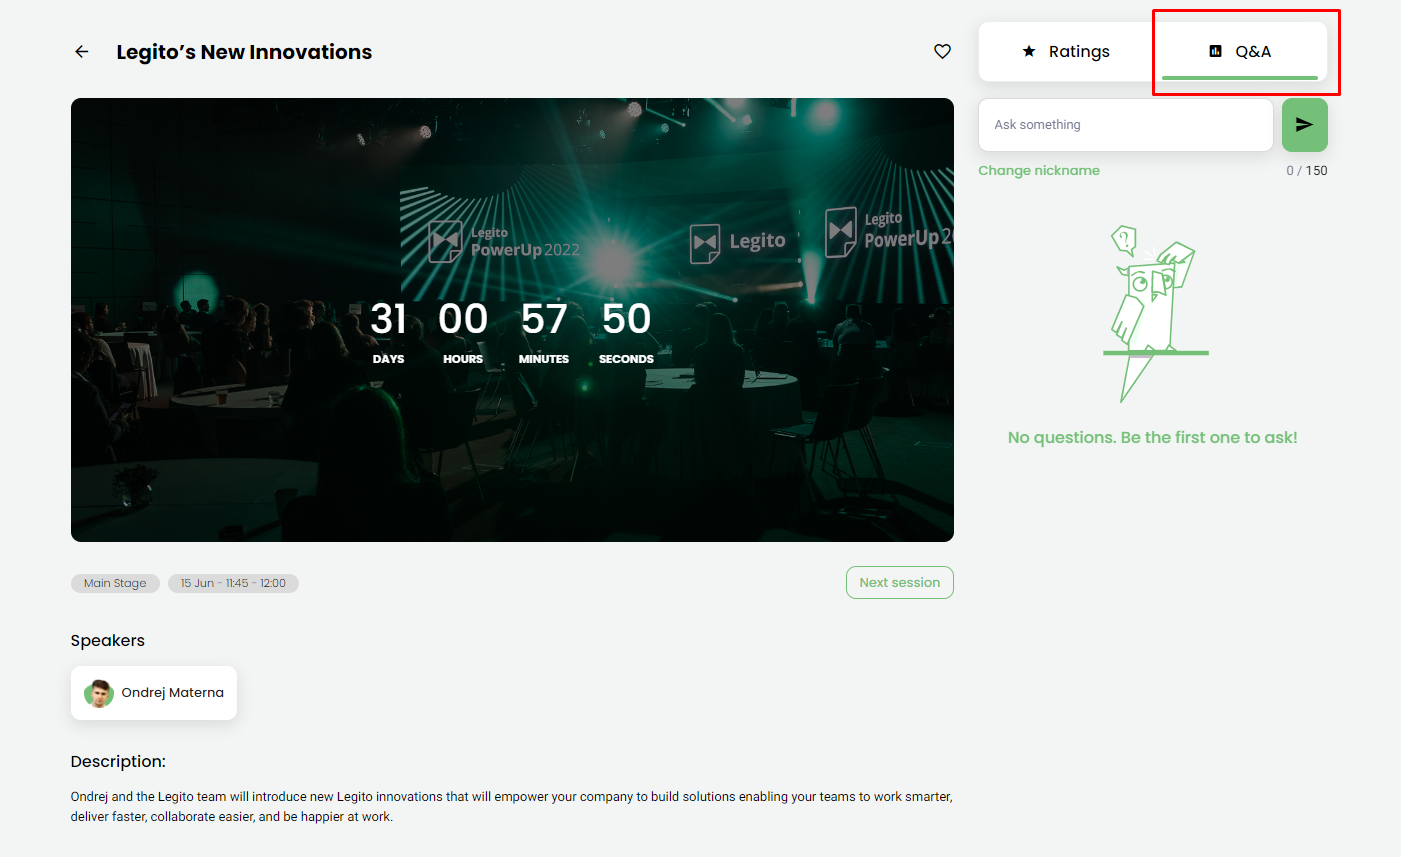Viewport: 1401px width, 857px height.
Task: Switch to the Ratings tab
Action: 1066,52
